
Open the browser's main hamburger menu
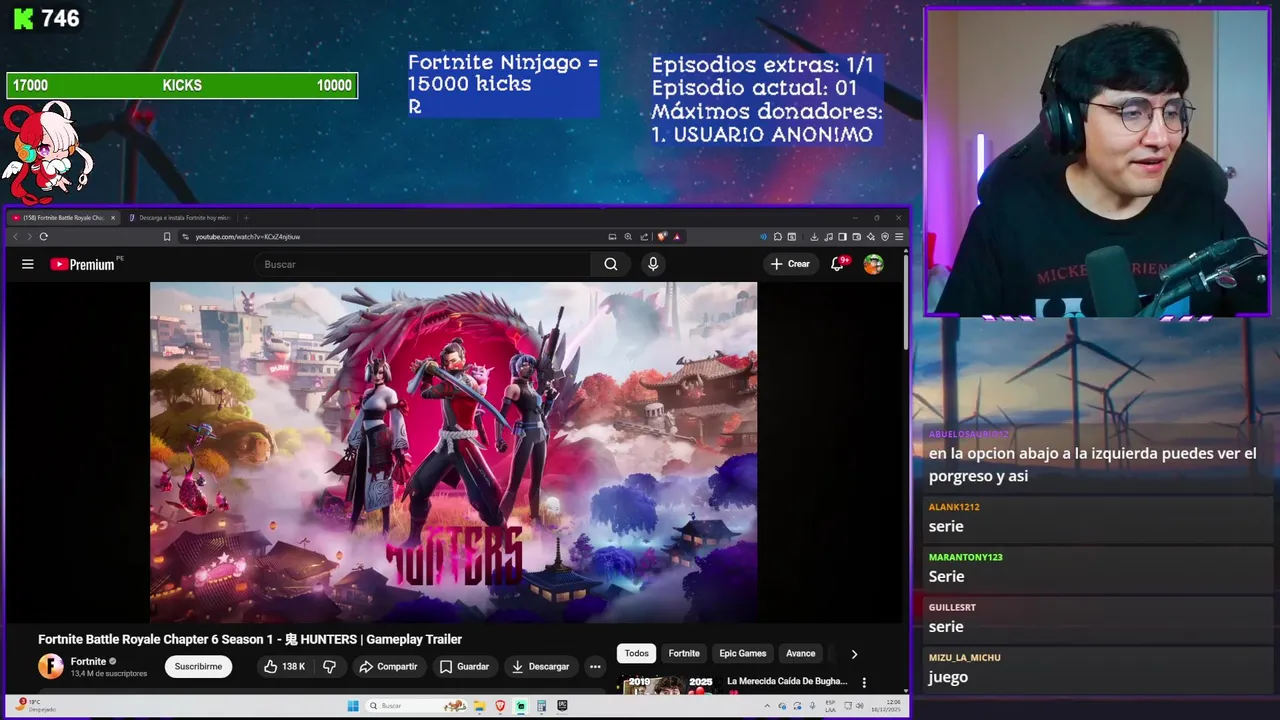coord(899,237)
